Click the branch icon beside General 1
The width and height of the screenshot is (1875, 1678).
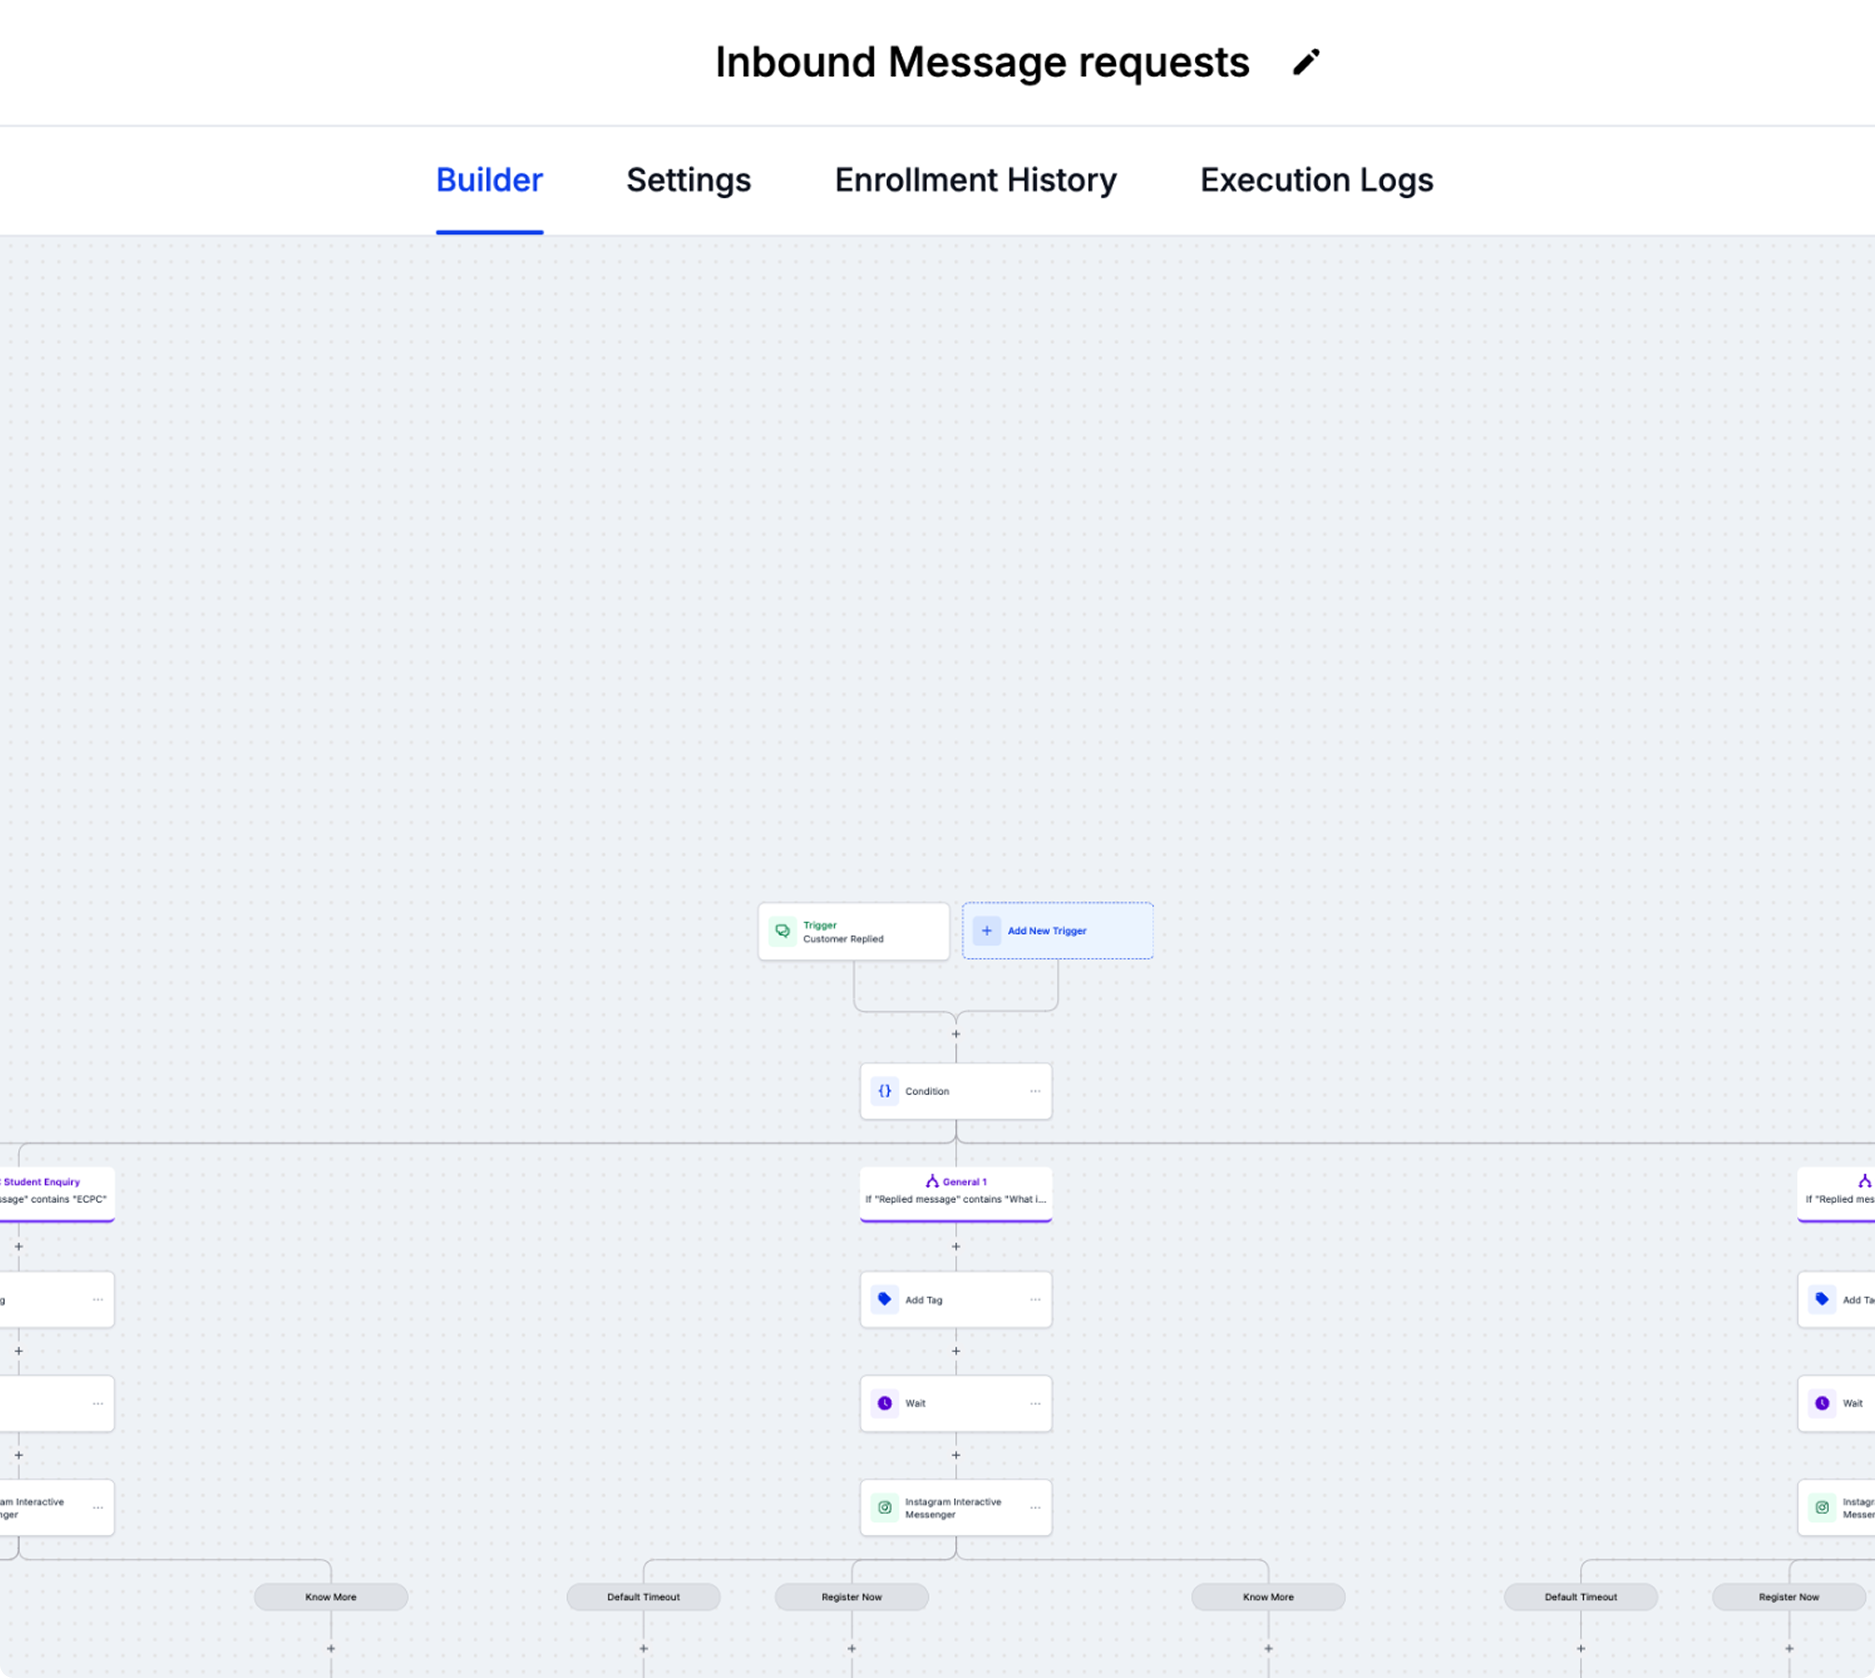click(x=932, y=1181)
